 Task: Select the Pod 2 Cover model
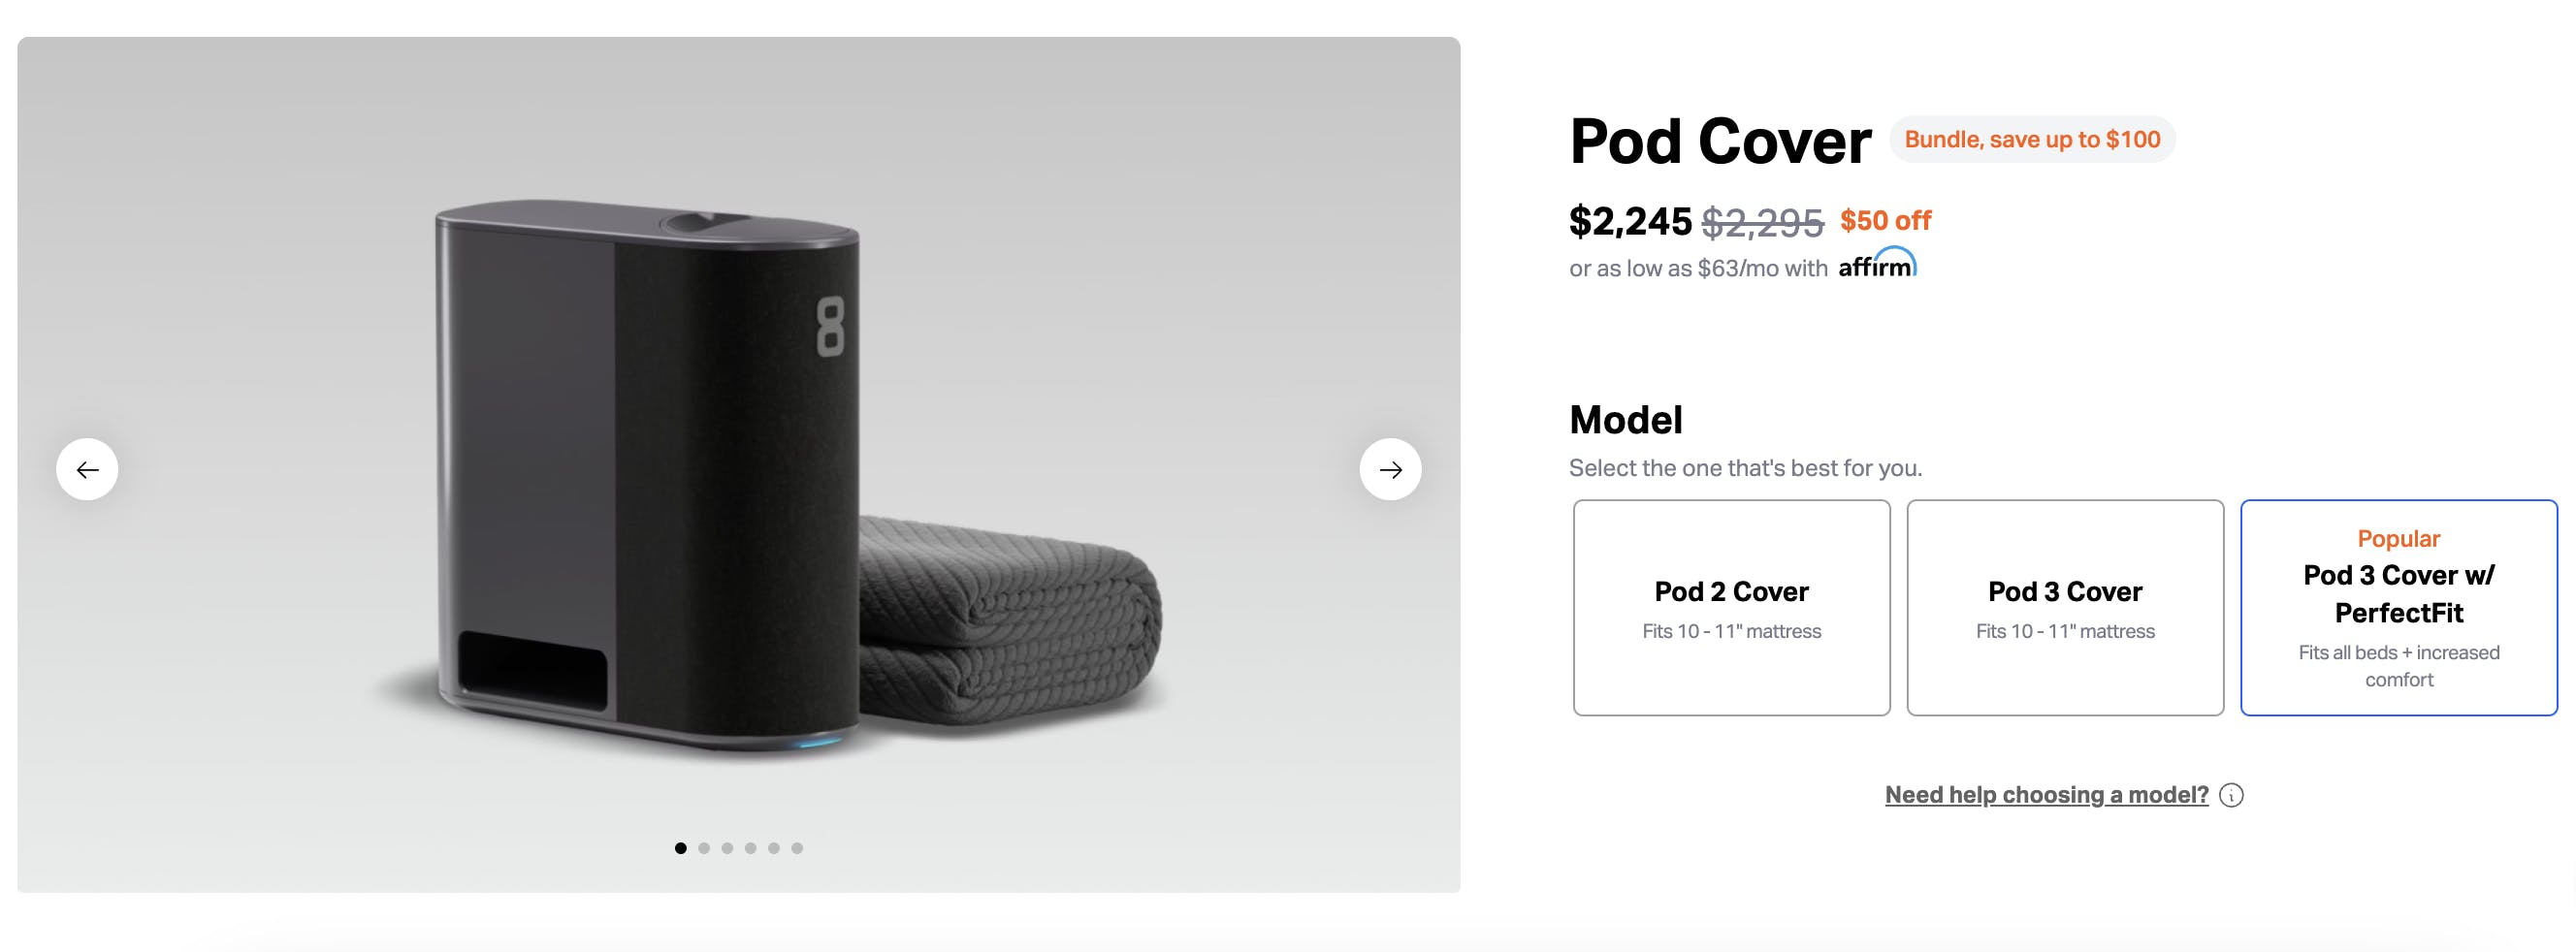pyautogui.click(x=1731, y=607)
